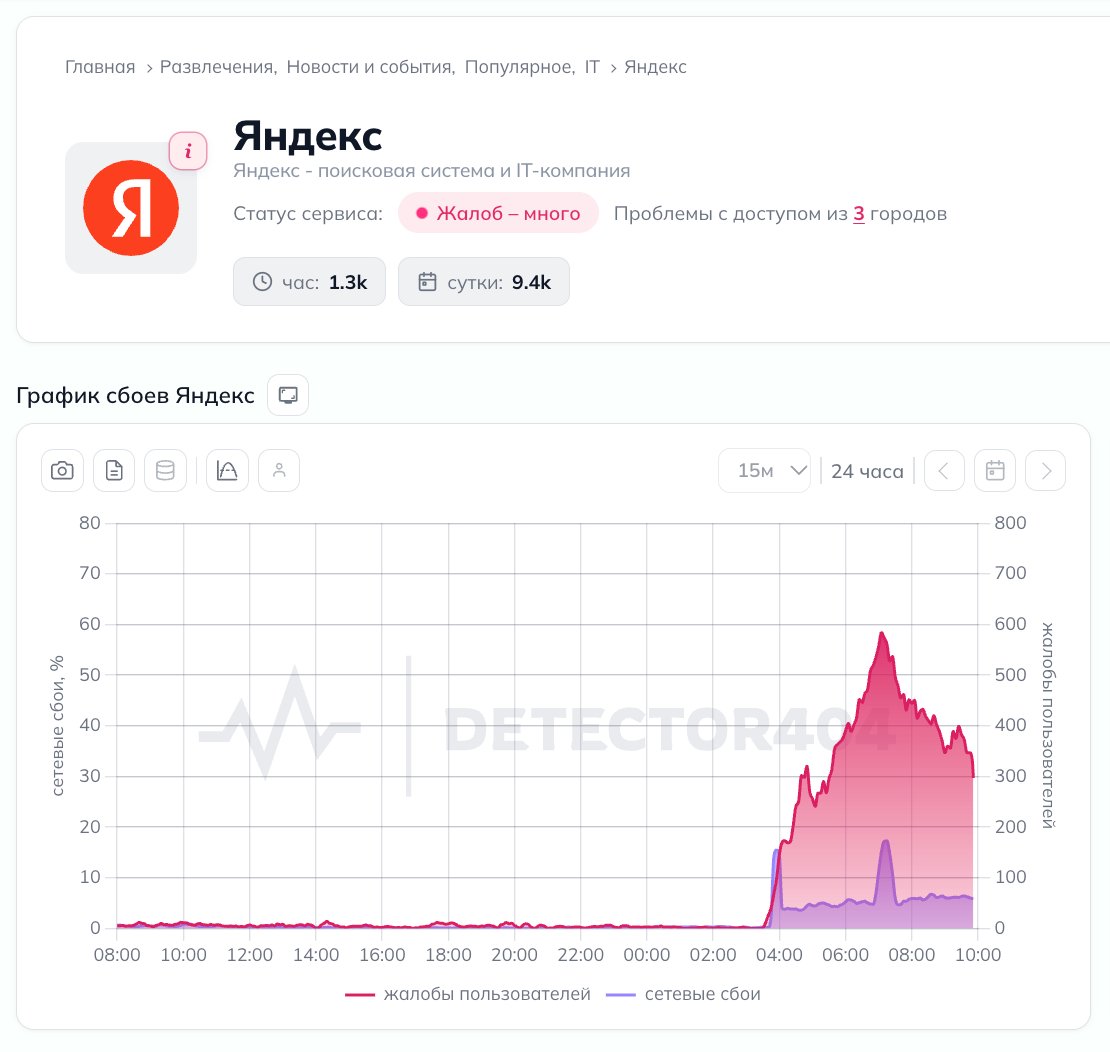1110x1052 pixels.
Task: Click the pink info badge on Yandex logo
Action: pyautogui.click(x=188, y=151)
